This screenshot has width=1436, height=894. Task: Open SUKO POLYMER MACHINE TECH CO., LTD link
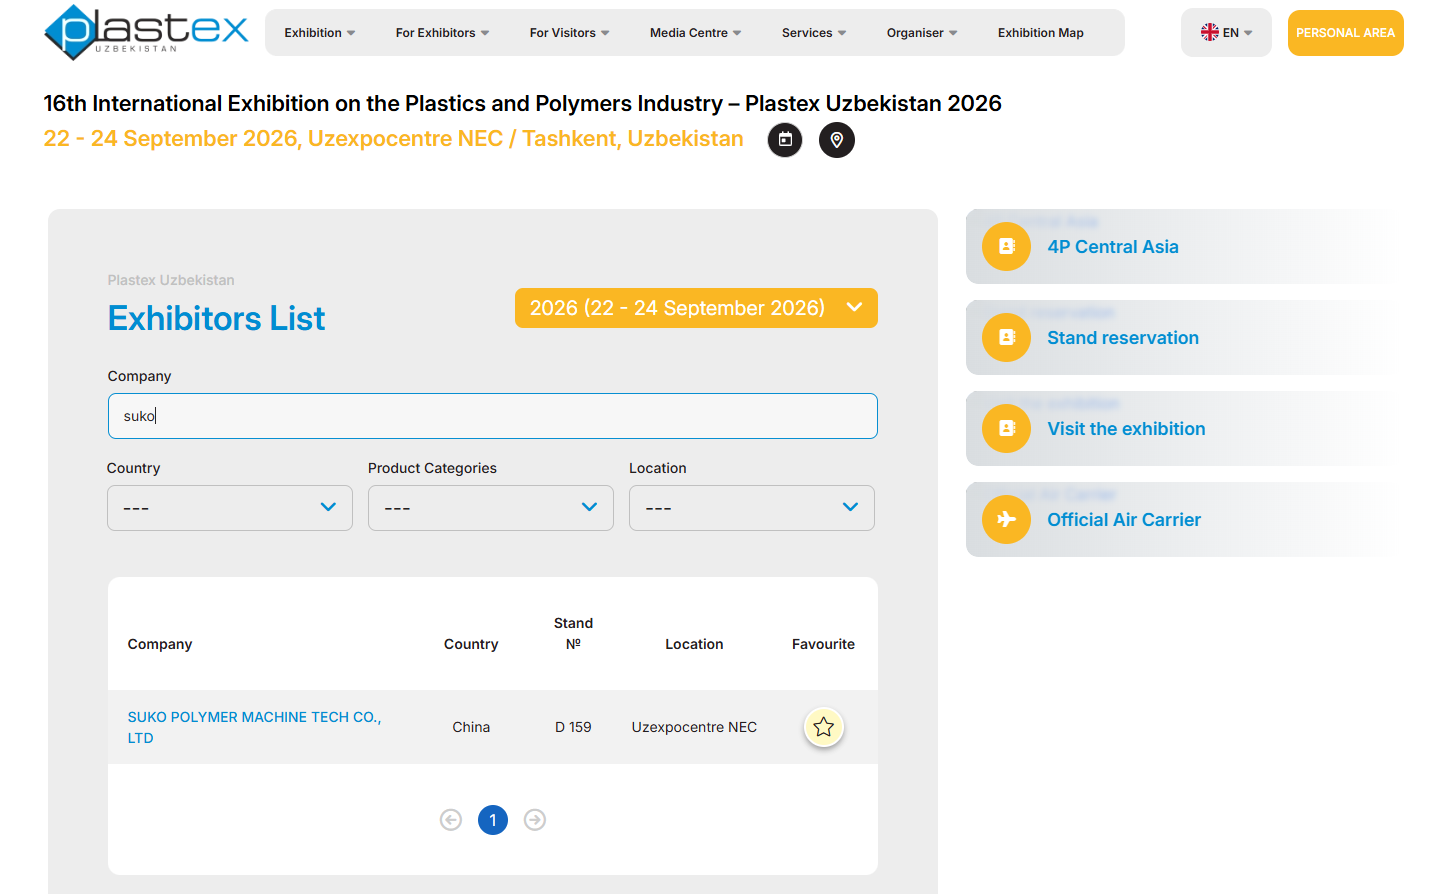[254, 727]
